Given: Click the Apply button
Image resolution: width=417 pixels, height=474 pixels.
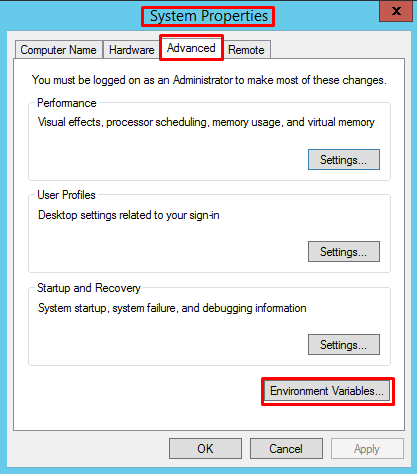Looking at the screenshot, I should tap(367, 449).
